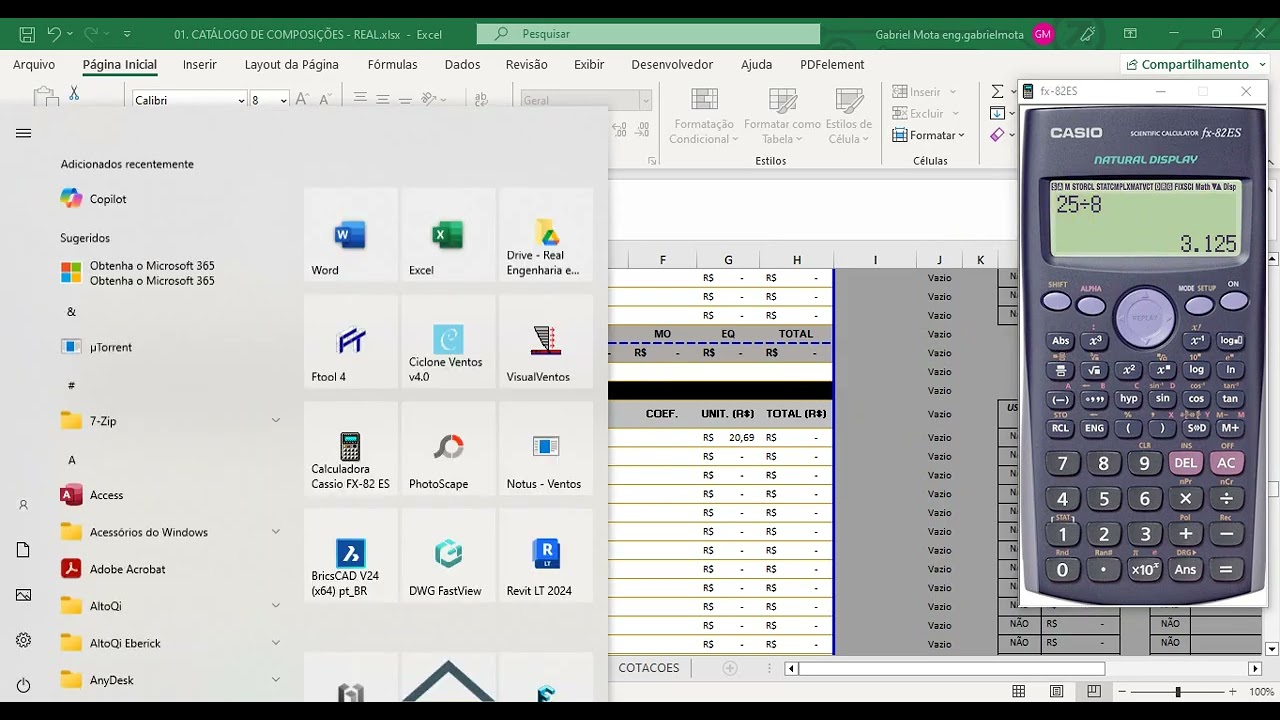Click the Pesquisar search box

pyautogui.click(x=648, y=34)
